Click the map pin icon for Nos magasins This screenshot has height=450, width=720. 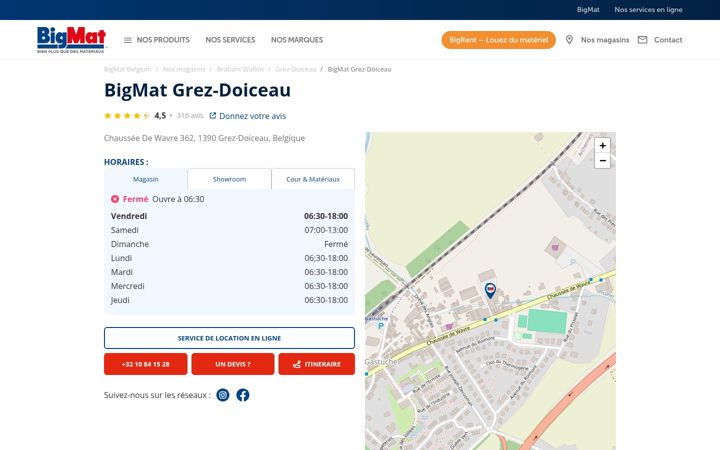click(569, 40)
